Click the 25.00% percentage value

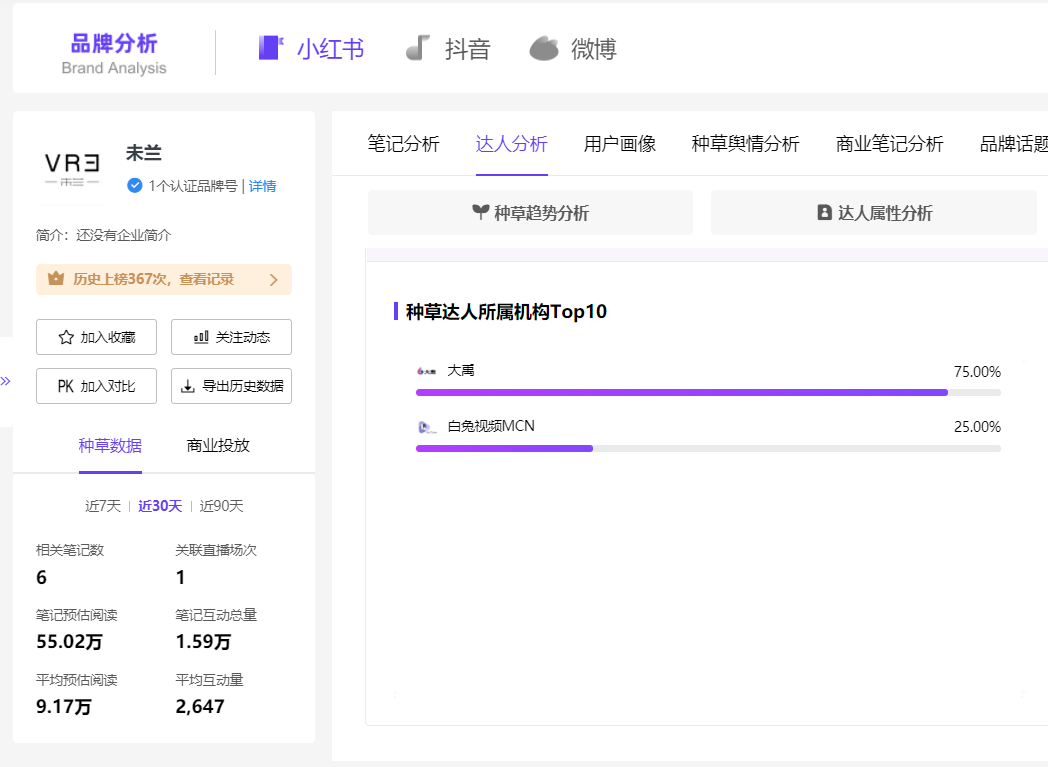pos(977,427)
